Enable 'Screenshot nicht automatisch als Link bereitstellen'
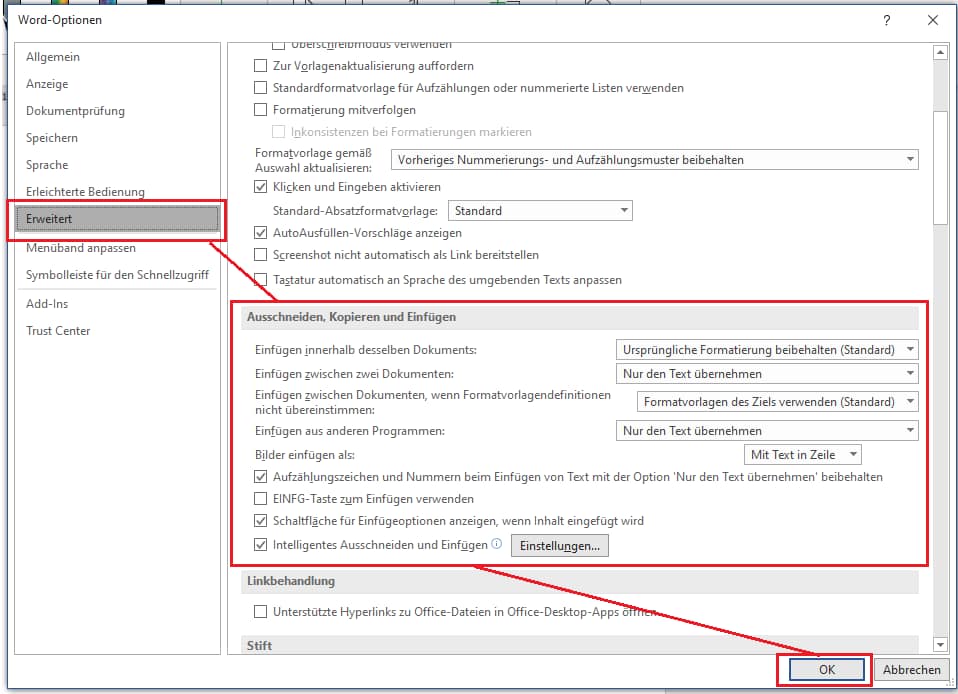This screenshot has height=694, width=958. coord(262,255)
